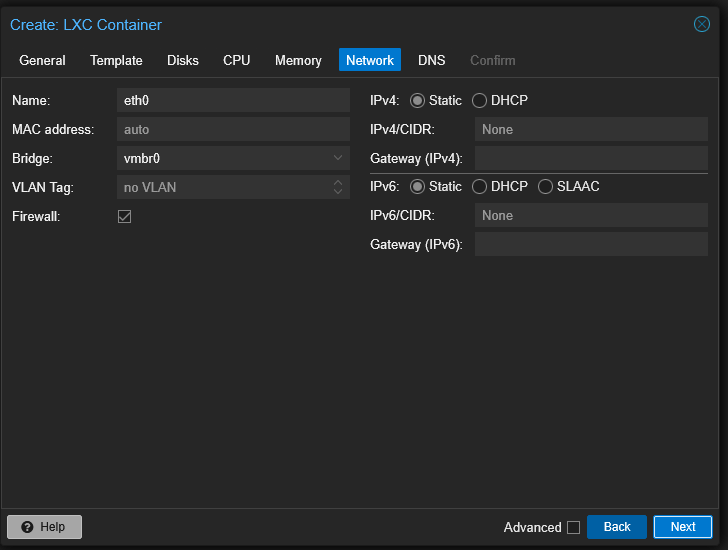The image size is (728, 550).
Task: Click the Gateway (IPv6) field
Action: tap(591, 244)
